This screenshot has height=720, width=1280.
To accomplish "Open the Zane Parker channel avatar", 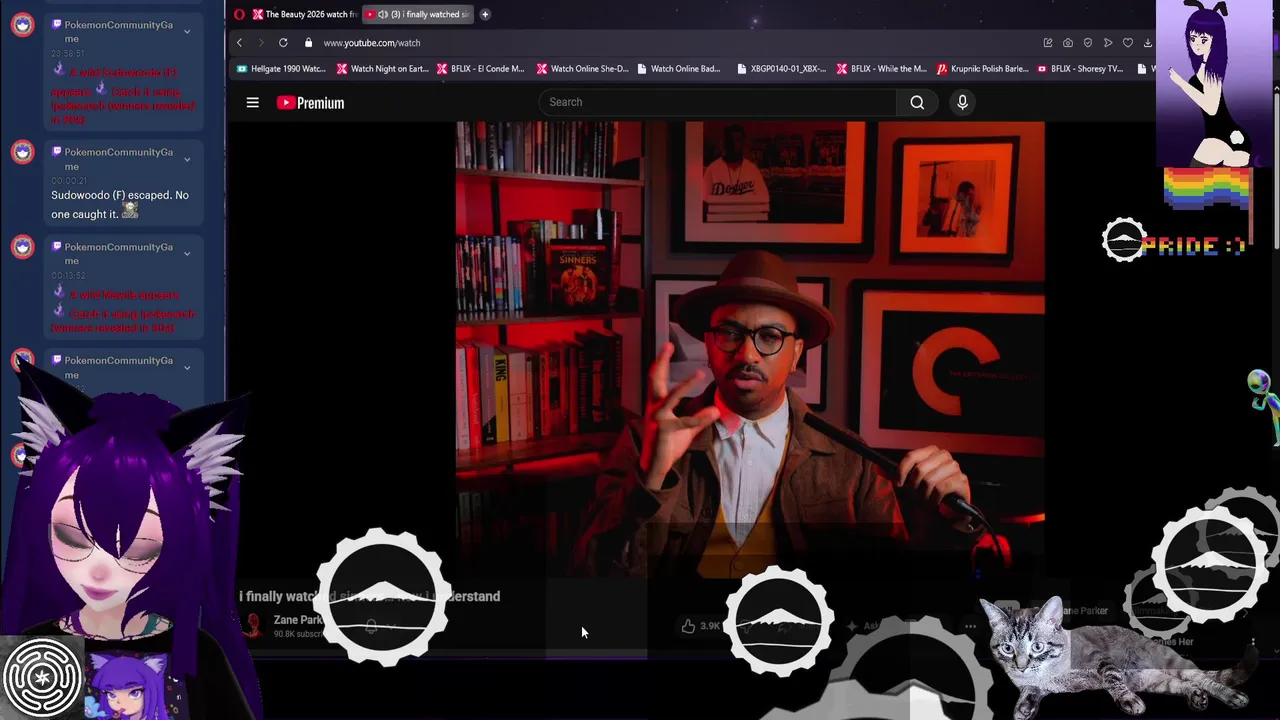I will pos(253,625).
